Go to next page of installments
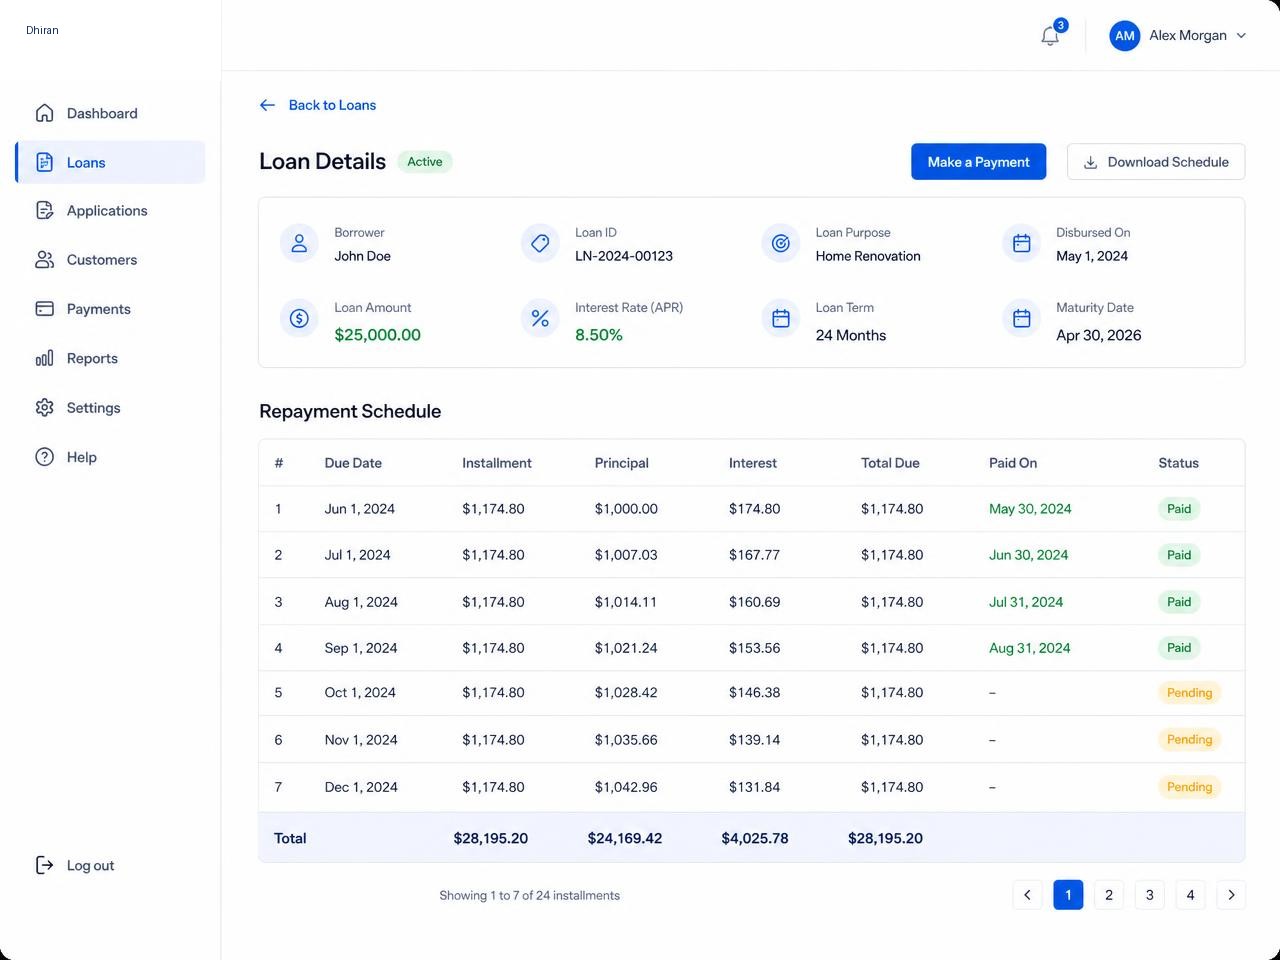The width and height of the screenshot is (1280, 960). tap(1231, 895)
